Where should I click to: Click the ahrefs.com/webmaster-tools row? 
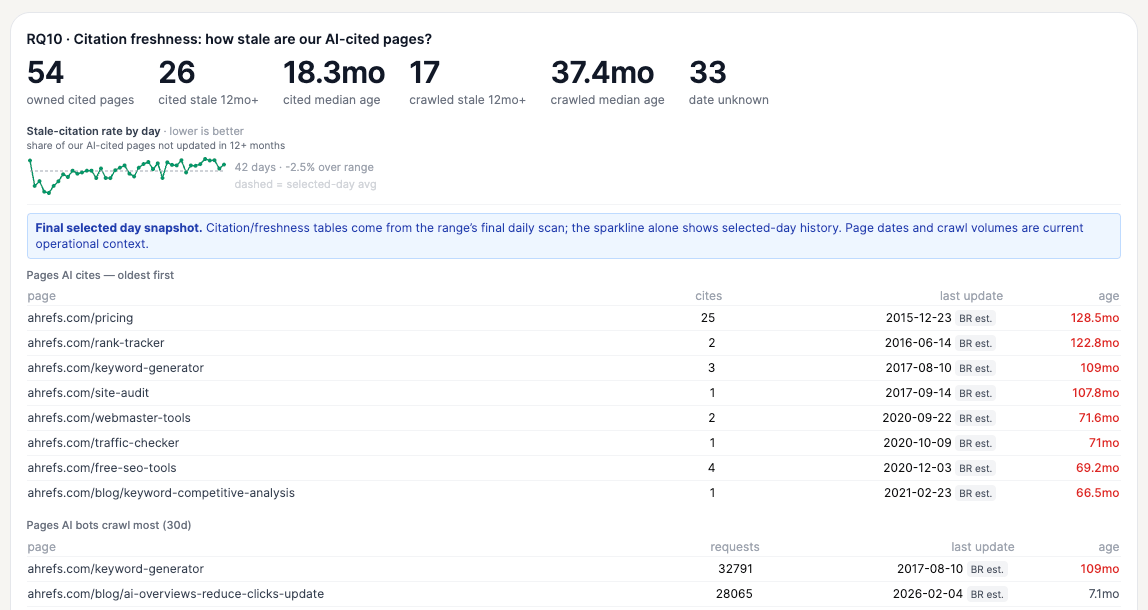[x=573, y=417]
